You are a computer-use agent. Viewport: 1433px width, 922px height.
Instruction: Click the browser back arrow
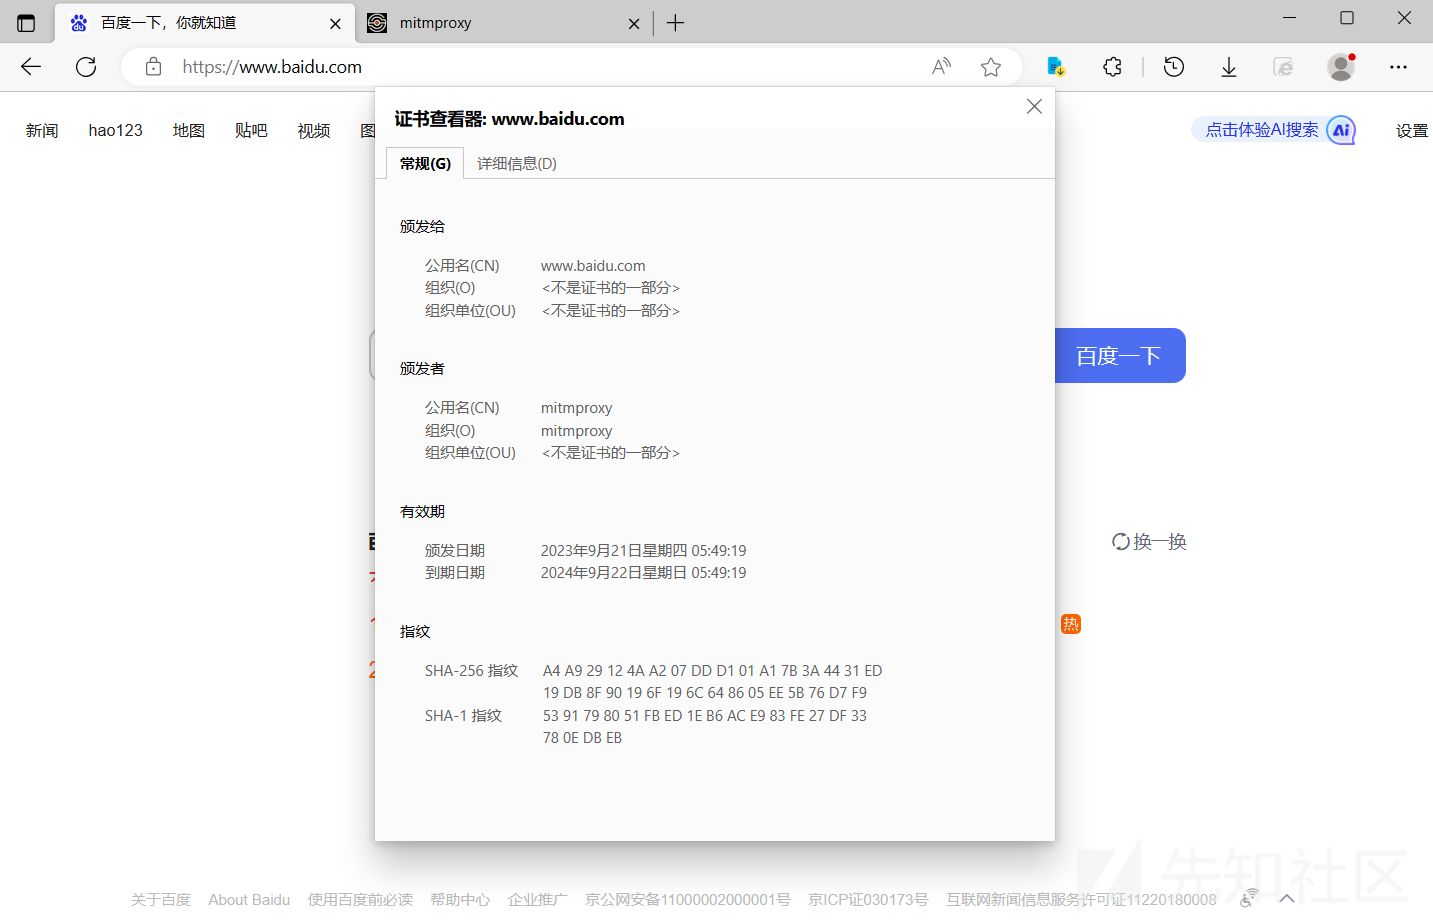(31, 67)
